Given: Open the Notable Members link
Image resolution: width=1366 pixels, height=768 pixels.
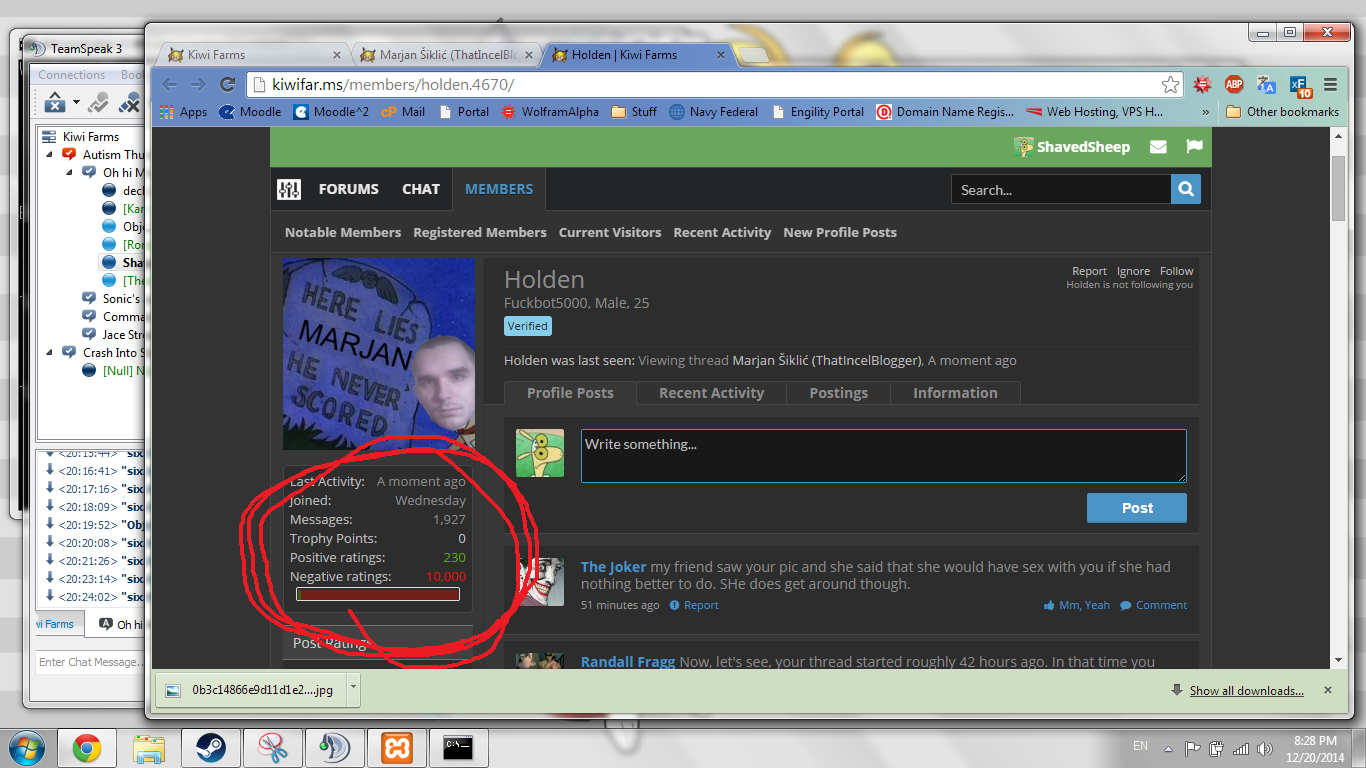Looking at the screenshot, I should 343,232.
